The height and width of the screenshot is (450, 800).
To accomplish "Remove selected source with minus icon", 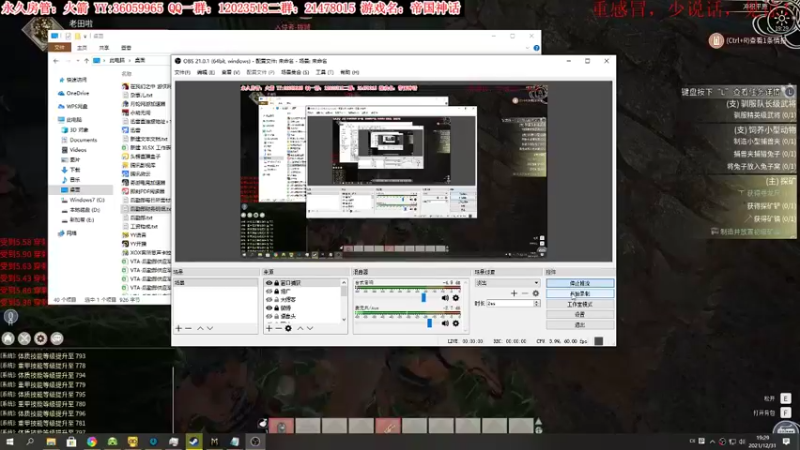I will [x=279, y=329].
